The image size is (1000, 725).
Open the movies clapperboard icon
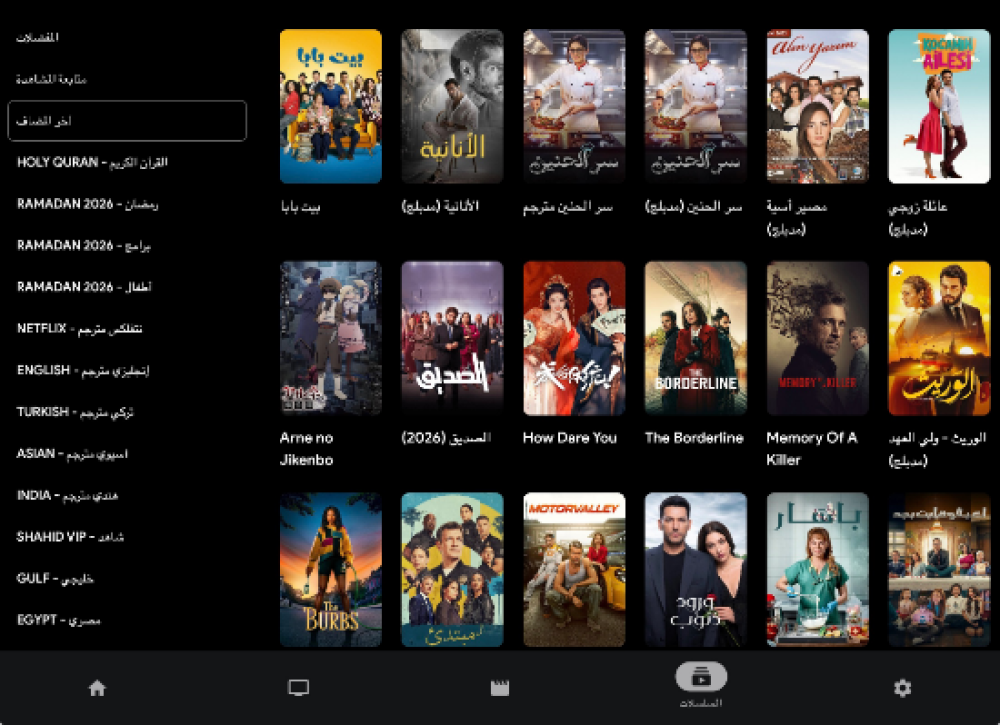(500, 688)
